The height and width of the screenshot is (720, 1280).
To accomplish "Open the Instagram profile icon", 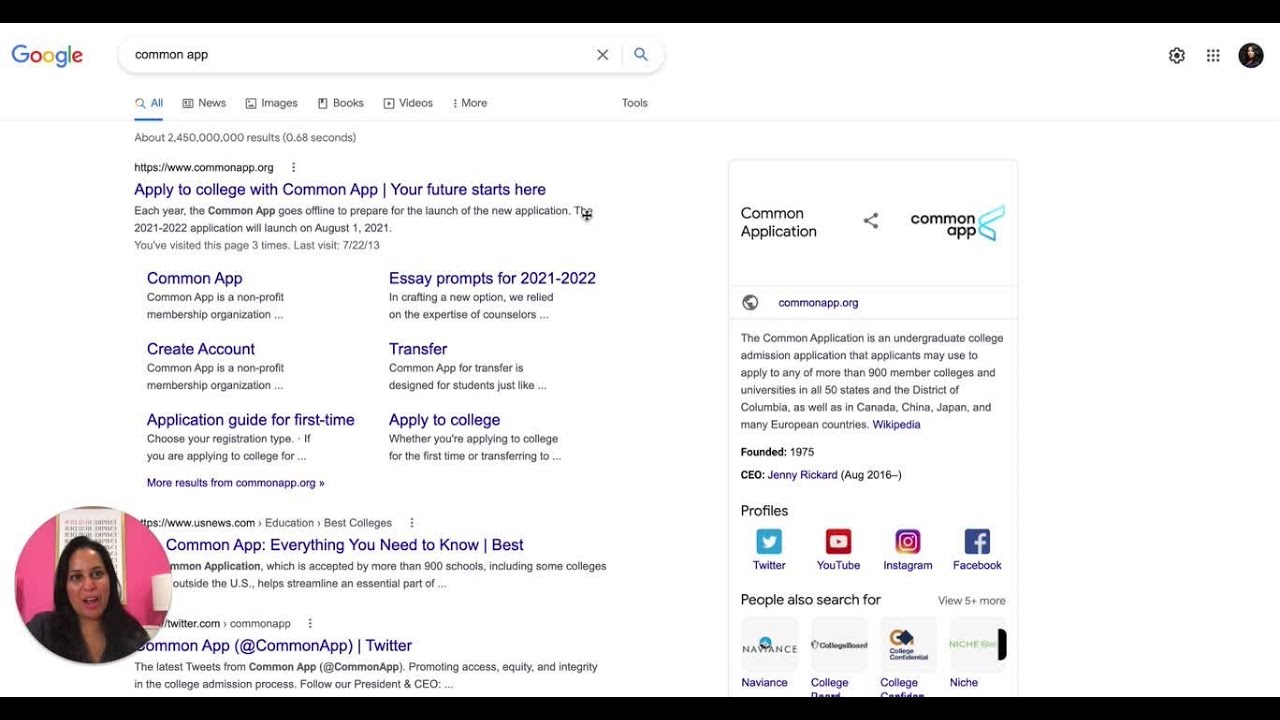I will (908, 542).
